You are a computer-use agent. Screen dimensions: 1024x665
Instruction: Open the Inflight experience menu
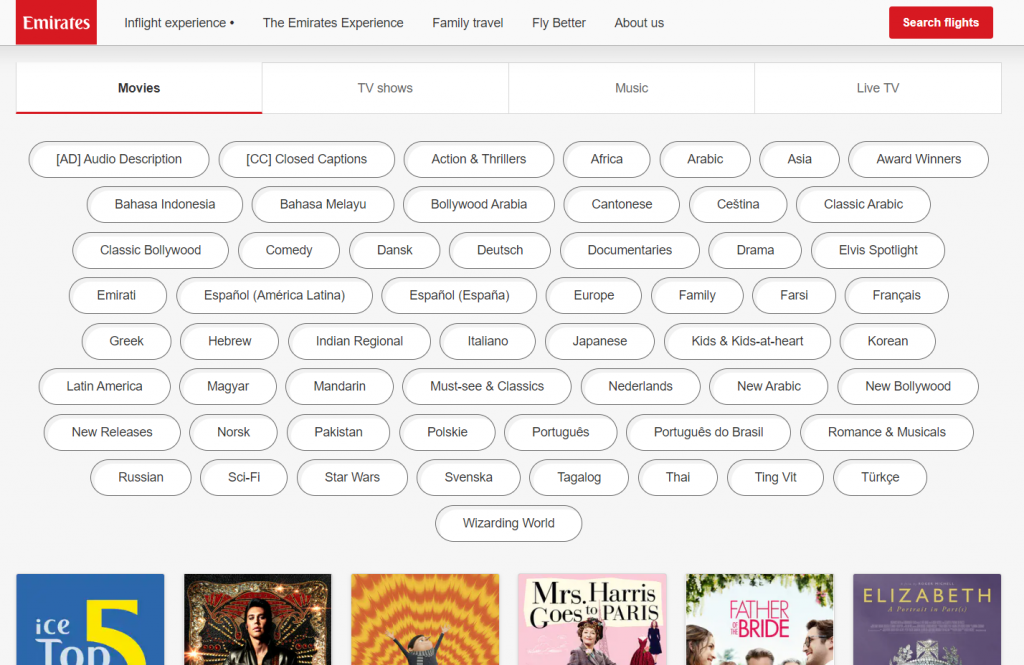click(179, 23)
